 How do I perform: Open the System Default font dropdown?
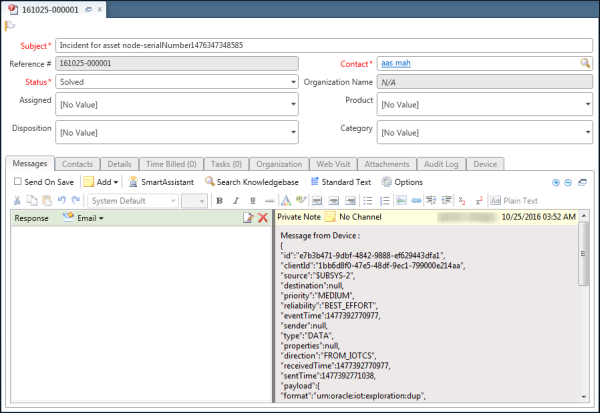pos(133,201)
